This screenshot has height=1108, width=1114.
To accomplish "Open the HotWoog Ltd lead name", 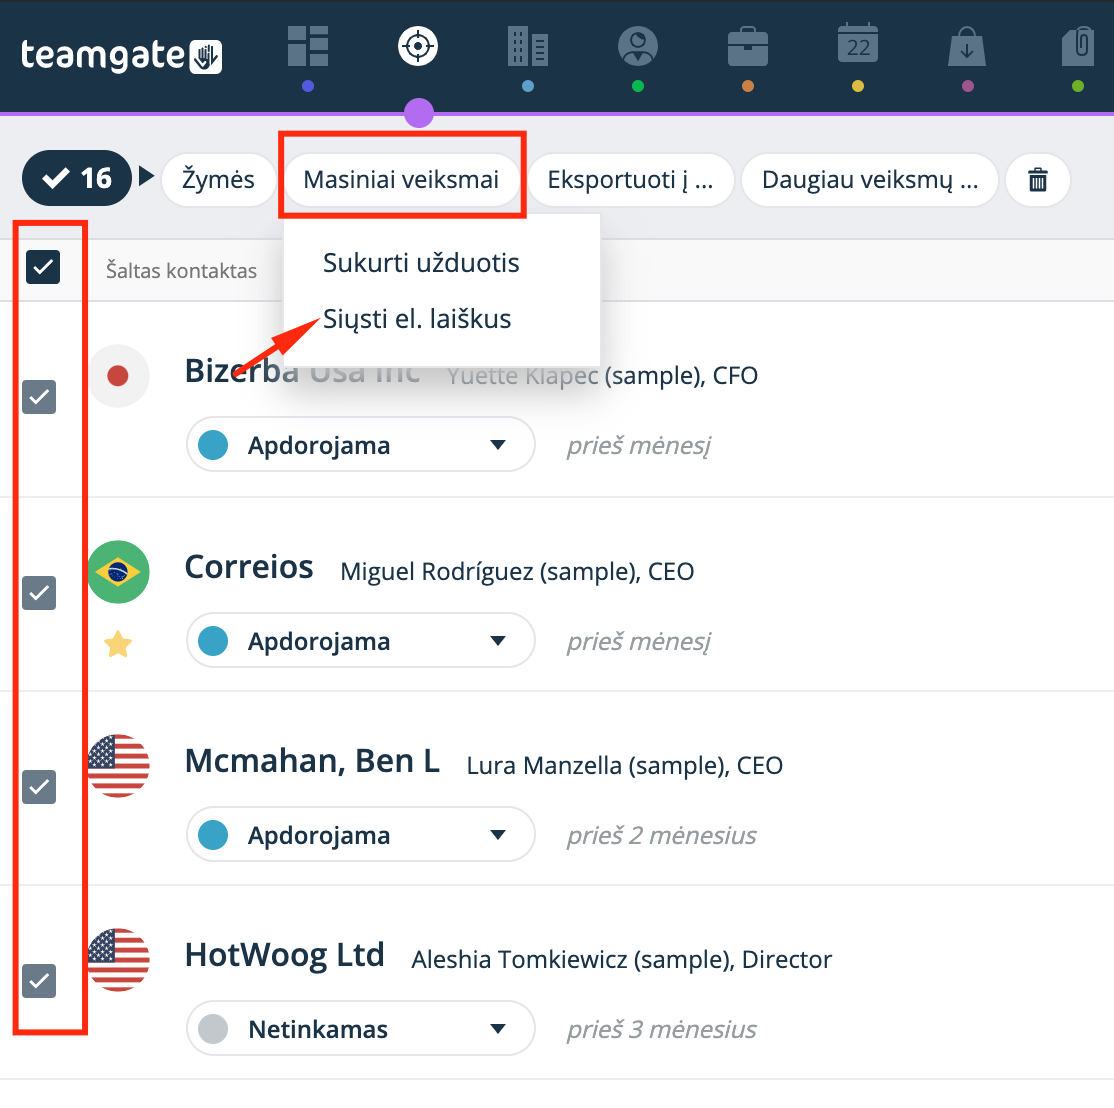I will 284,955.
